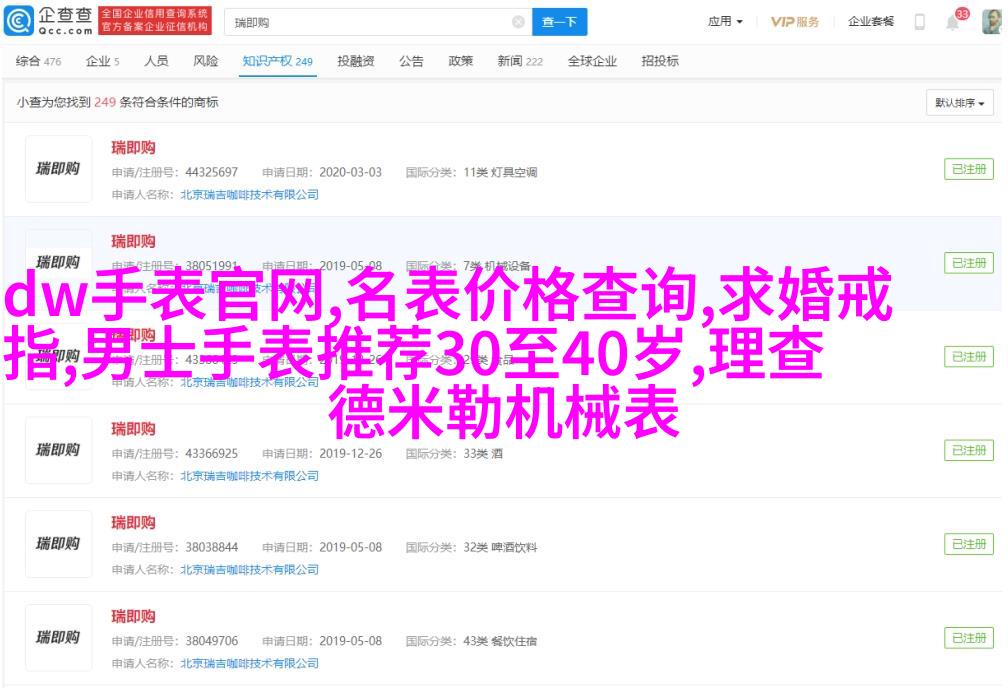The width and height of the screenshot is (1008, 692).
Task: Open applicant link in 32类 啤酒饮料 row
Action: point(249,570)
